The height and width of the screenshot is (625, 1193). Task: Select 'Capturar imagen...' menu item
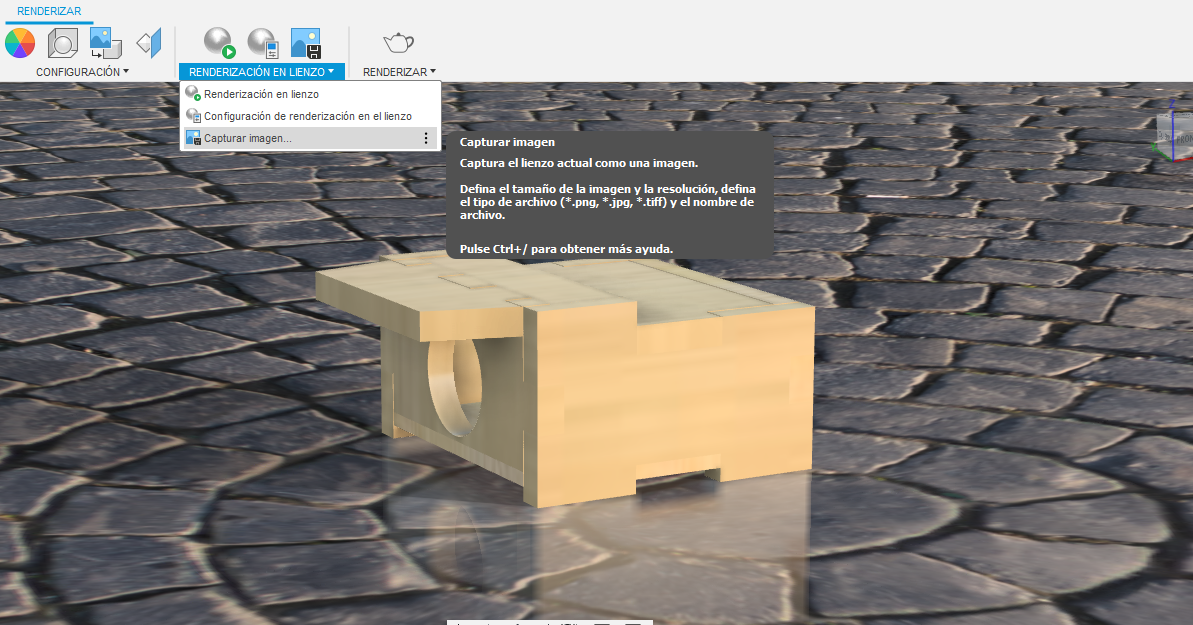pyautogui.click(x=310, y=139)
